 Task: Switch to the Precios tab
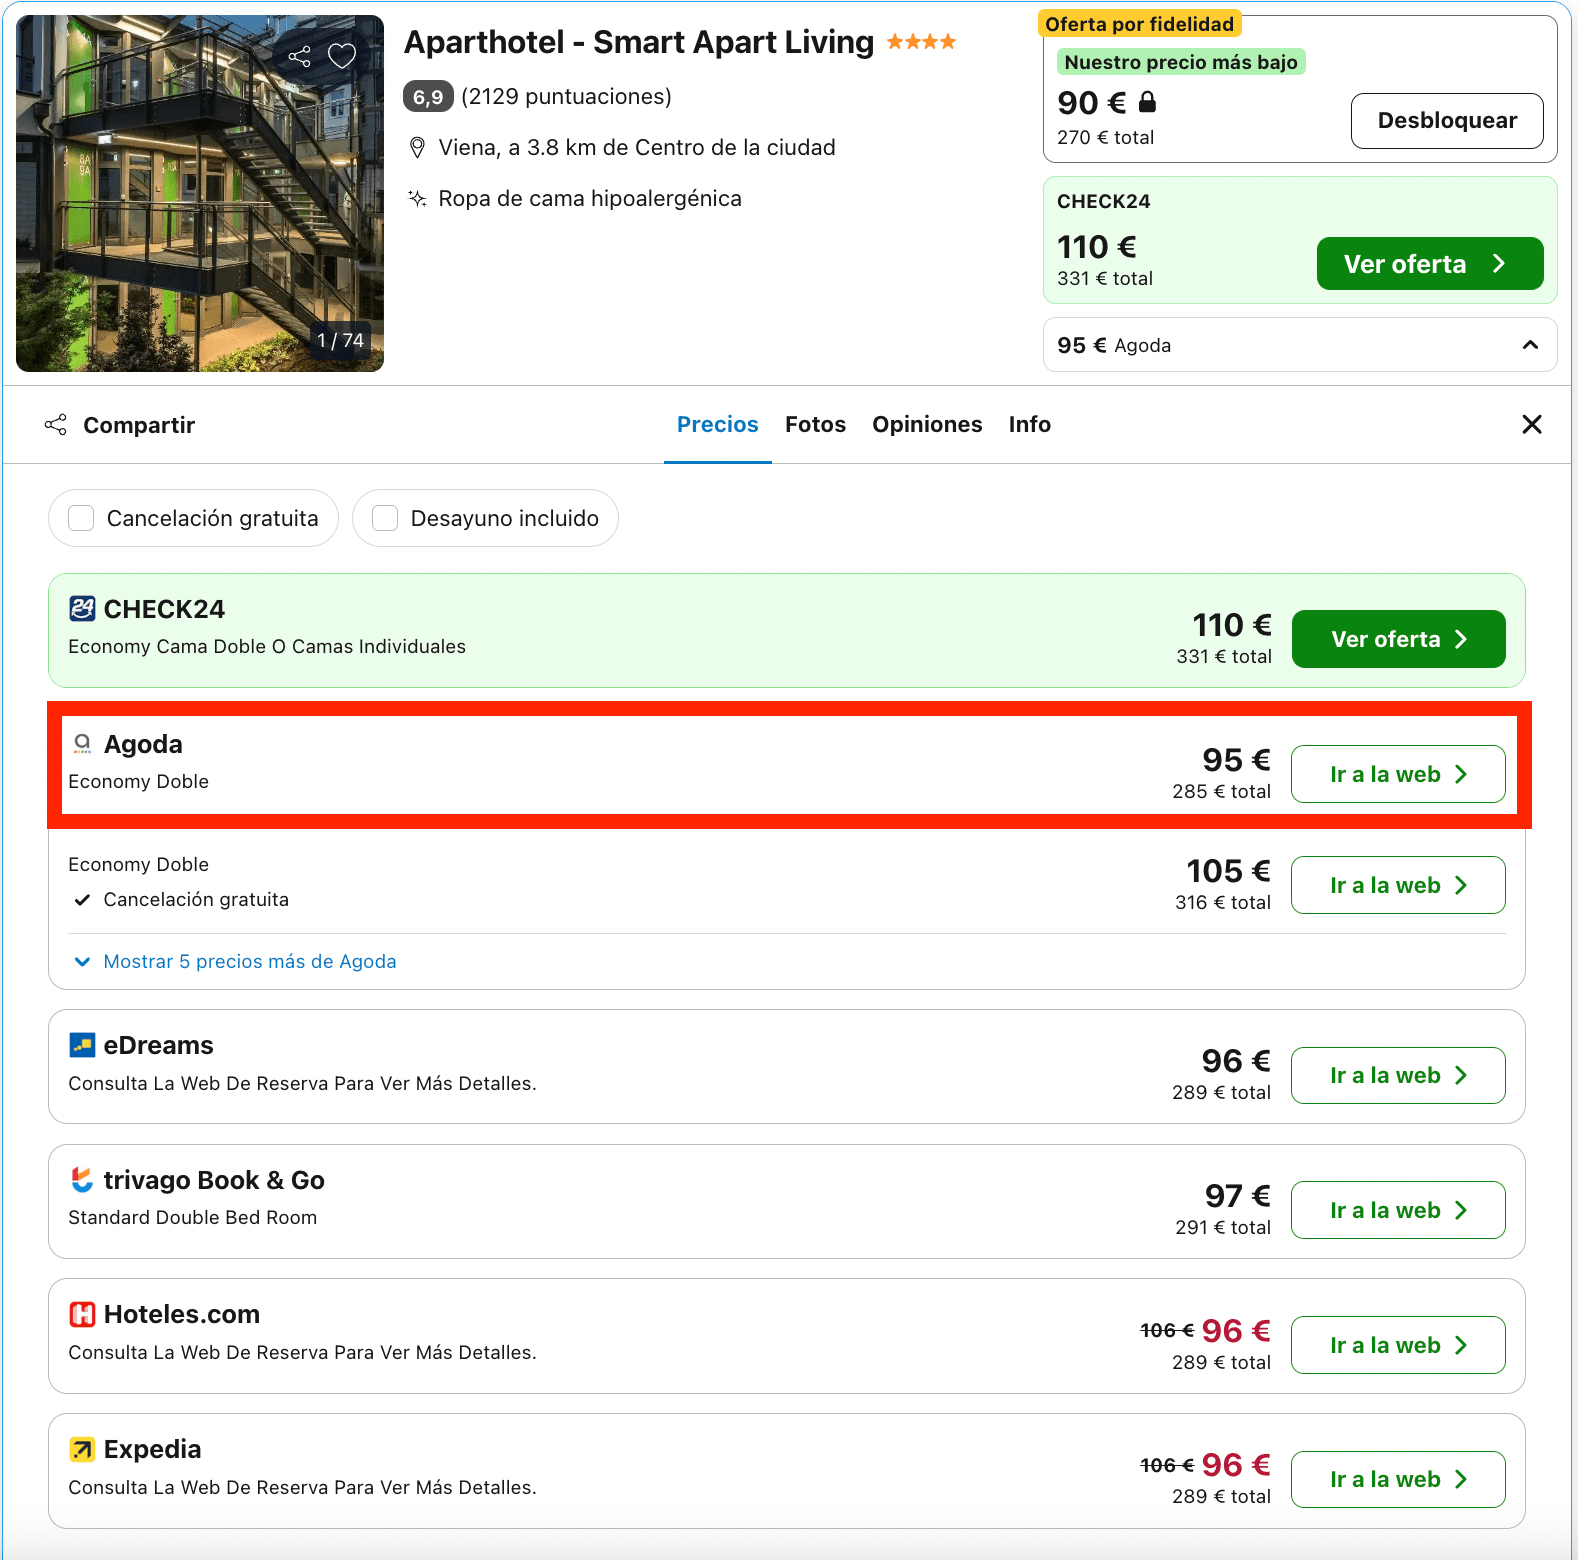[x=718, y=425]
